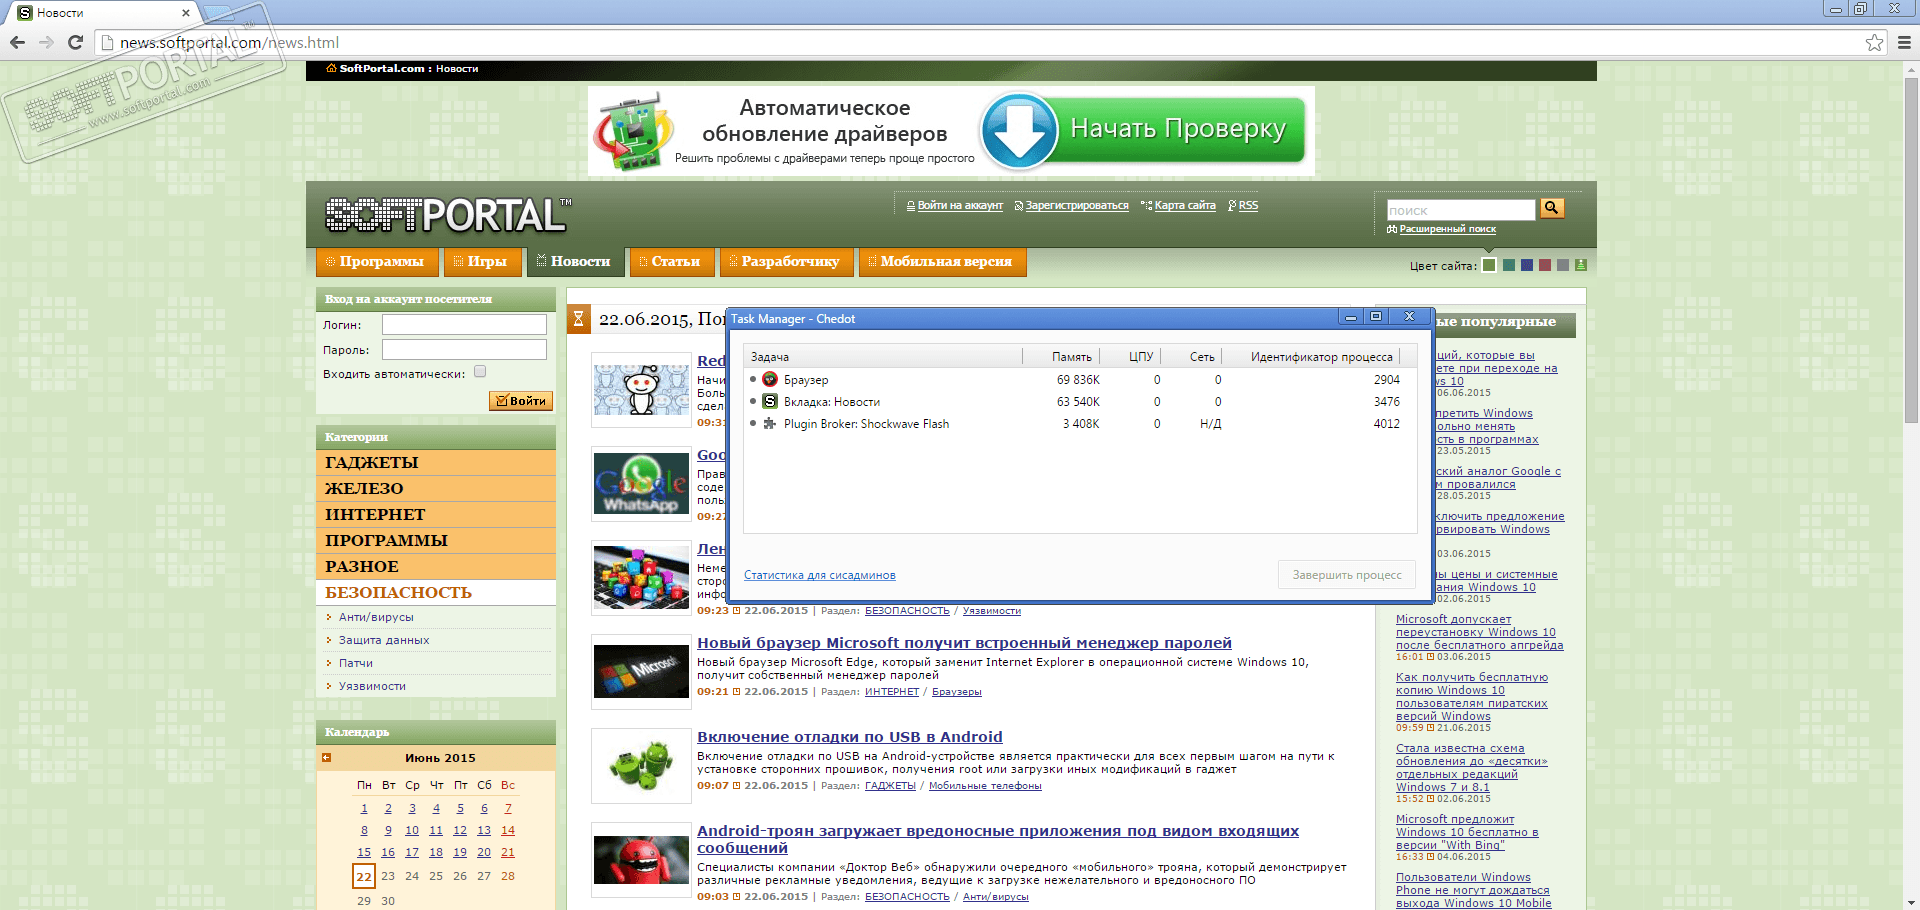Image resolution: width=1920 pixels, height=910 pixels.
Task: Open the ЖЕЛЕЗО category
Action: pyautogui.click(x=436, y=489)
